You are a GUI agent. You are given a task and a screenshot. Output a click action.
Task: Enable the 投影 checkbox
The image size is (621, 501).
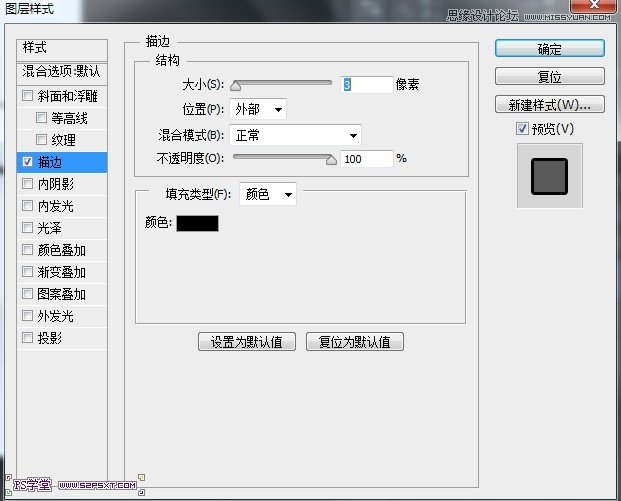coord(28,338)
